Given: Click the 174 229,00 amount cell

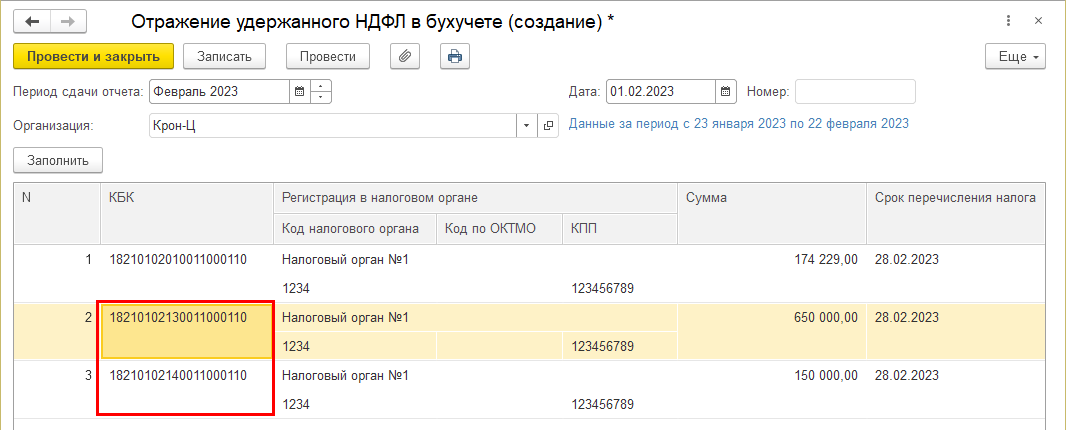Looking at the screenshot, I should click(x=771, y=260).
